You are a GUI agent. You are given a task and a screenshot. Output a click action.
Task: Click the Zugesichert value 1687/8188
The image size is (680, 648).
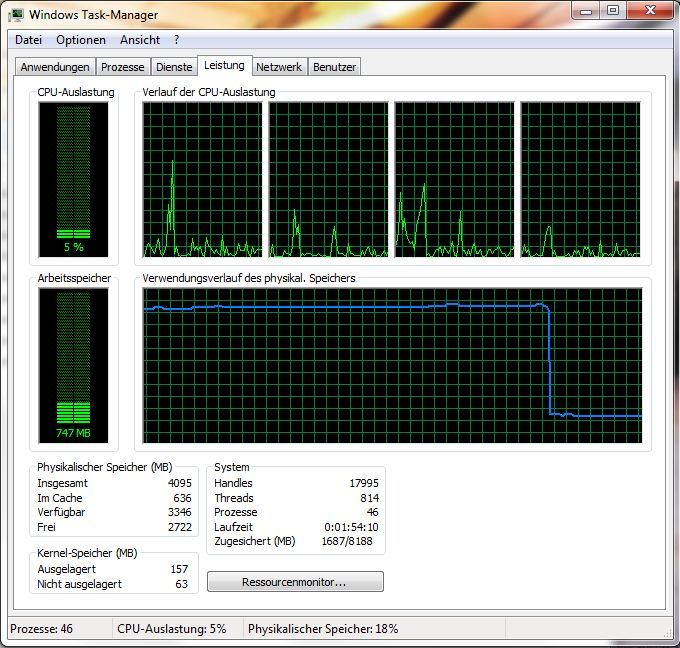(x=347, y=541)
